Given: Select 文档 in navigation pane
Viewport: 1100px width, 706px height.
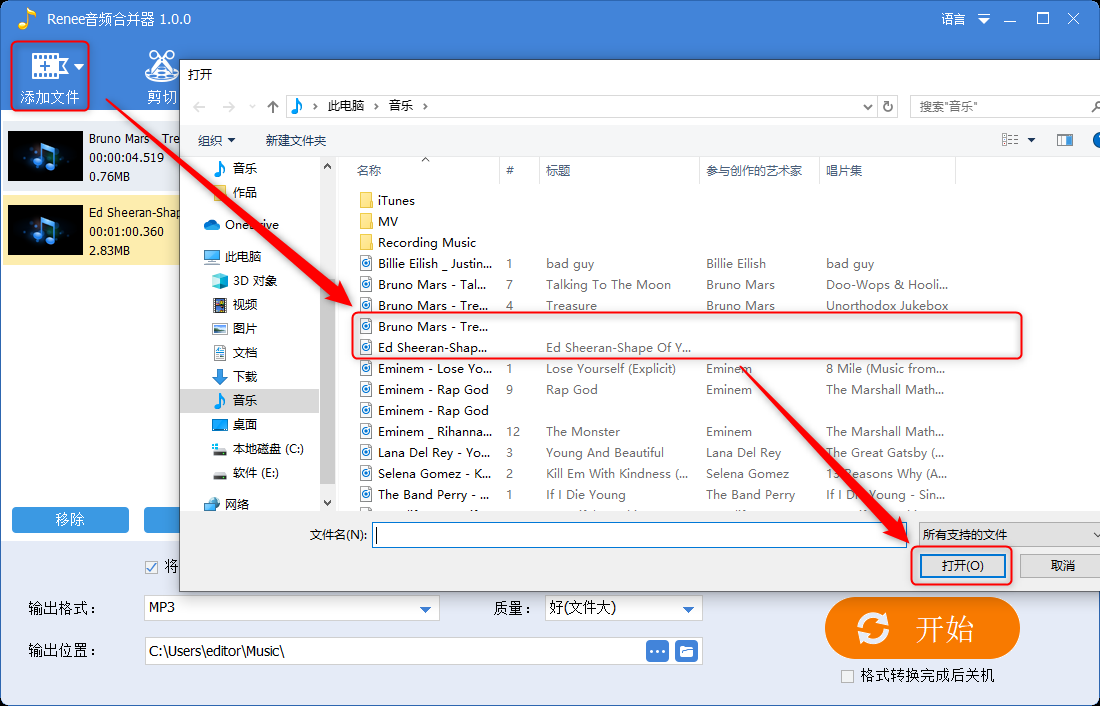Looking at the screenshot, I should click(x=236, y=352).
